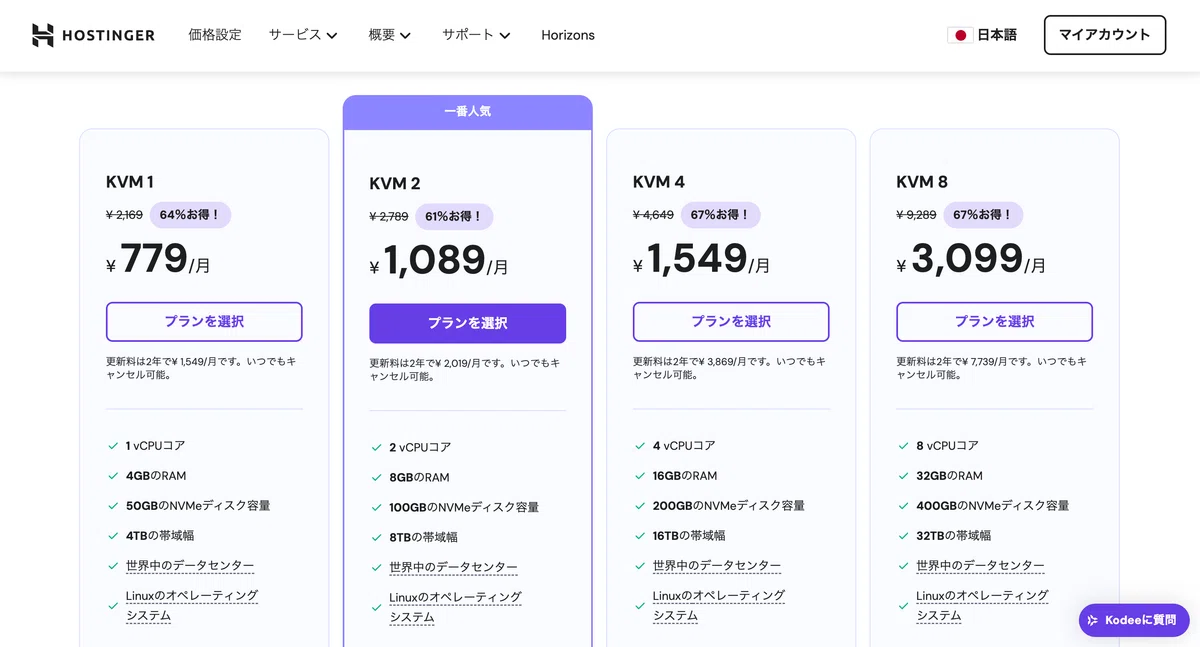Click the 64%お得！ badge on KVM 1
This screenshot has height=647, width=1200.
190,215
